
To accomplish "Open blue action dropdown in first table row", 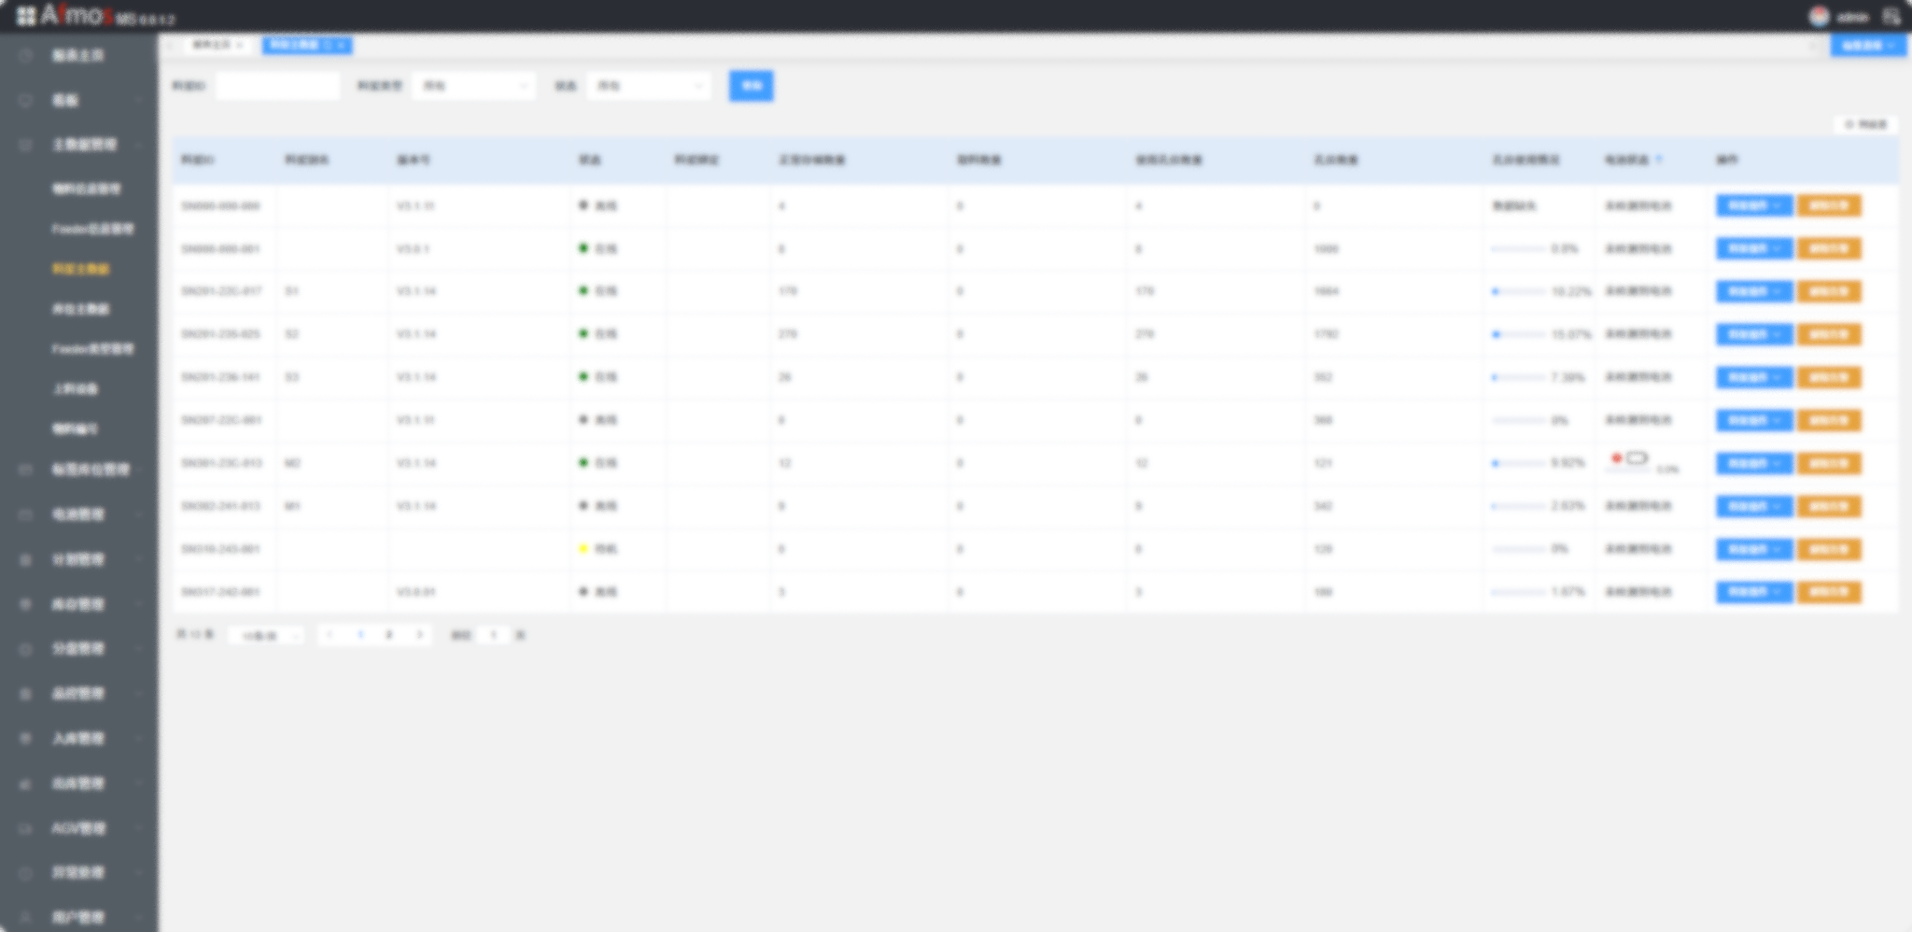I will (x=1754, y=206).
